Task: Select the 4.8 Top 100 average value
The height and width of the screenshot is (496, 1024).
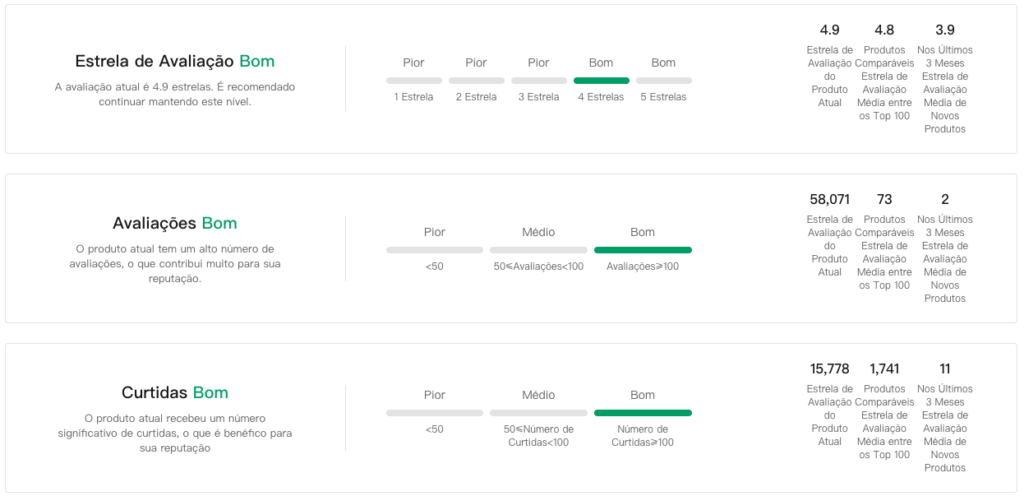Action: point(884,30)
